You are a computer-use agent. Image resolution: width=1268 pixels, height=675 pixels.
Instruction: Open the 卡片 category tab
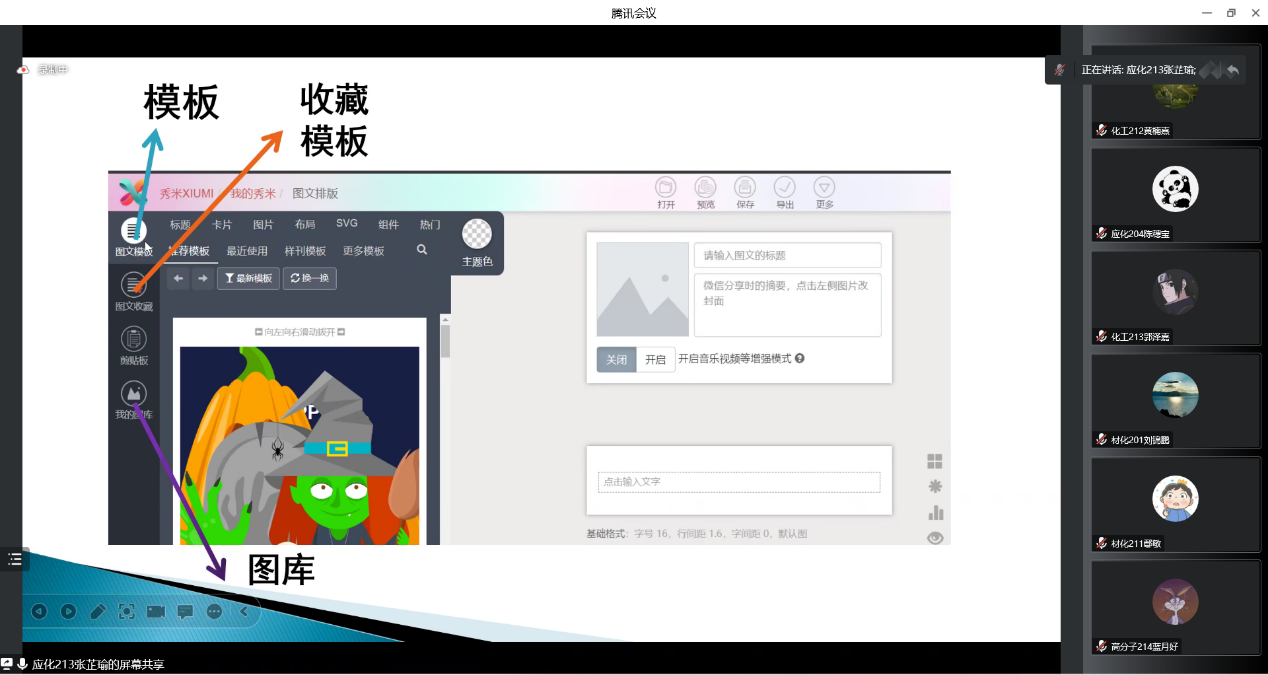point(222,225)
